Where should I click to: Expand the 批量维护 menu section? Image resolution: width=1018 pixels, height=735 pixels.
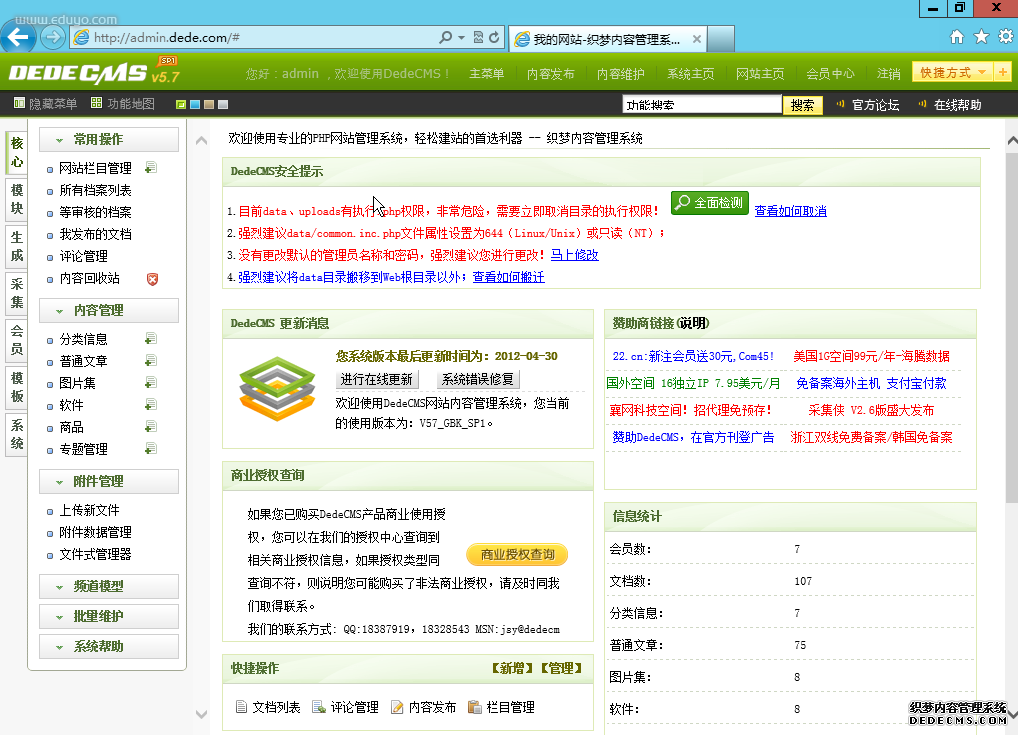point(109,616)
